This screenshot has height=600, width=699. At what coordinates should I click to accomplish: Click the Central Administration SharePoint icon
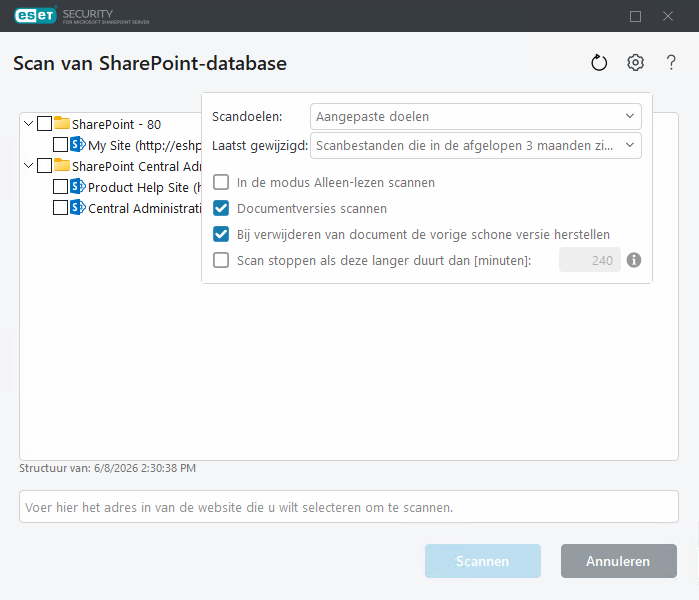click(78, 207)
